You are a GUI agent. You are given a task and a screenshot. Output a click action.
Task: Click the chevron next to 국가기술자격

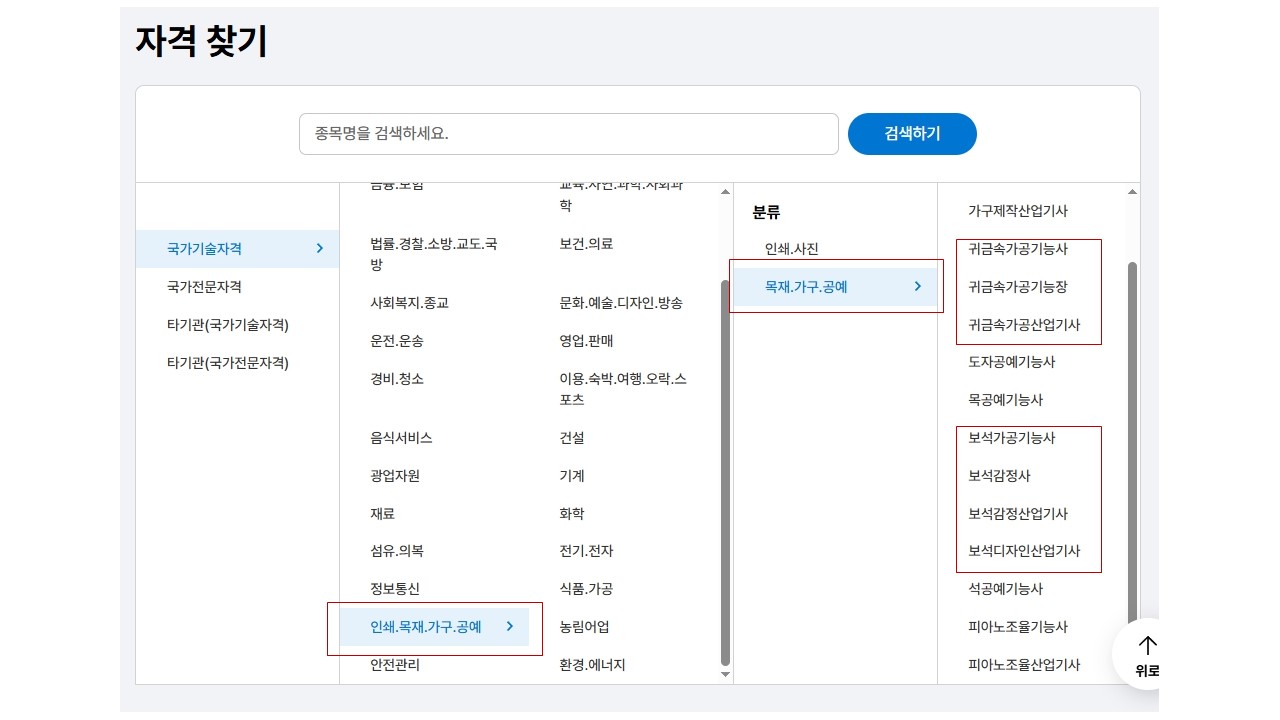[319, 249]
